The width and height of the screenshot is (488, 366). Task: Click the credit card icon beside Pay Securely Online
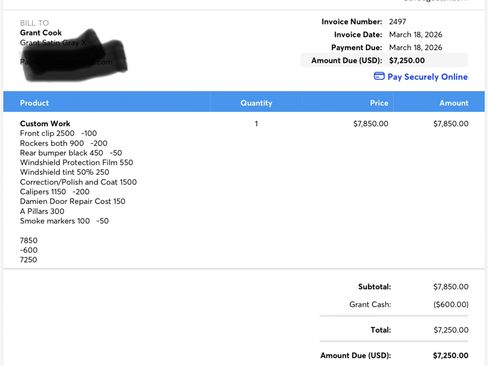(379, 76)
